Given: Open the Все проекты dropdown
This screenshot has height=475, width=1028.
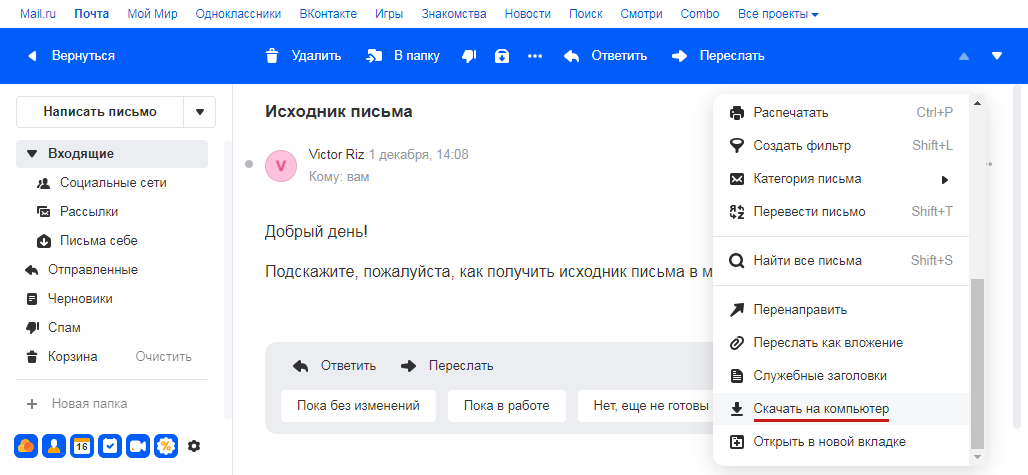Looking at the screenshot, I should [x=778, y=15].
